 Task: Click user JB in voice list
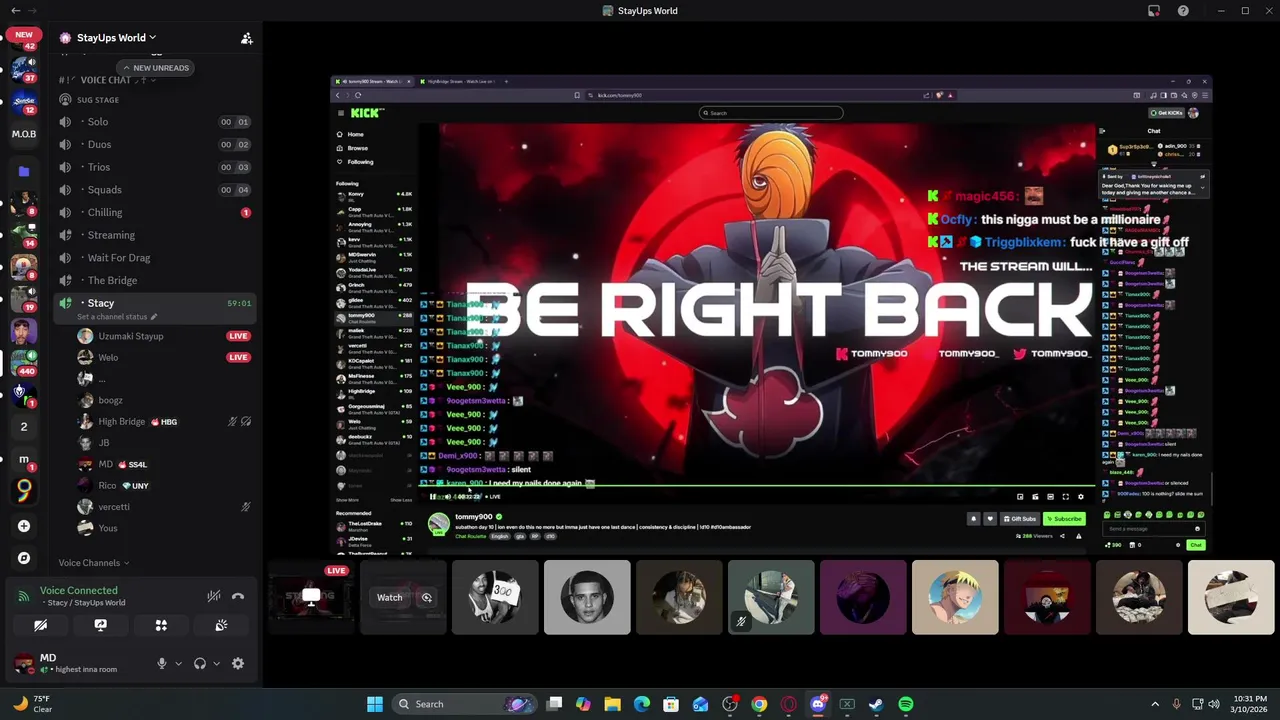pos(103,443)
